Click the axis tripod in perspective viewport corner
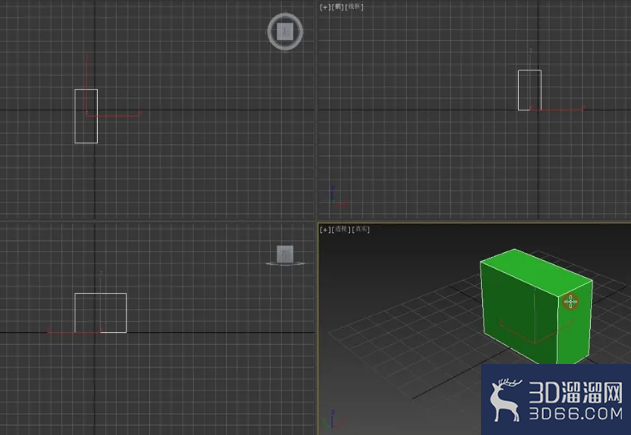The image size is (631, 435). click(333, 420)
